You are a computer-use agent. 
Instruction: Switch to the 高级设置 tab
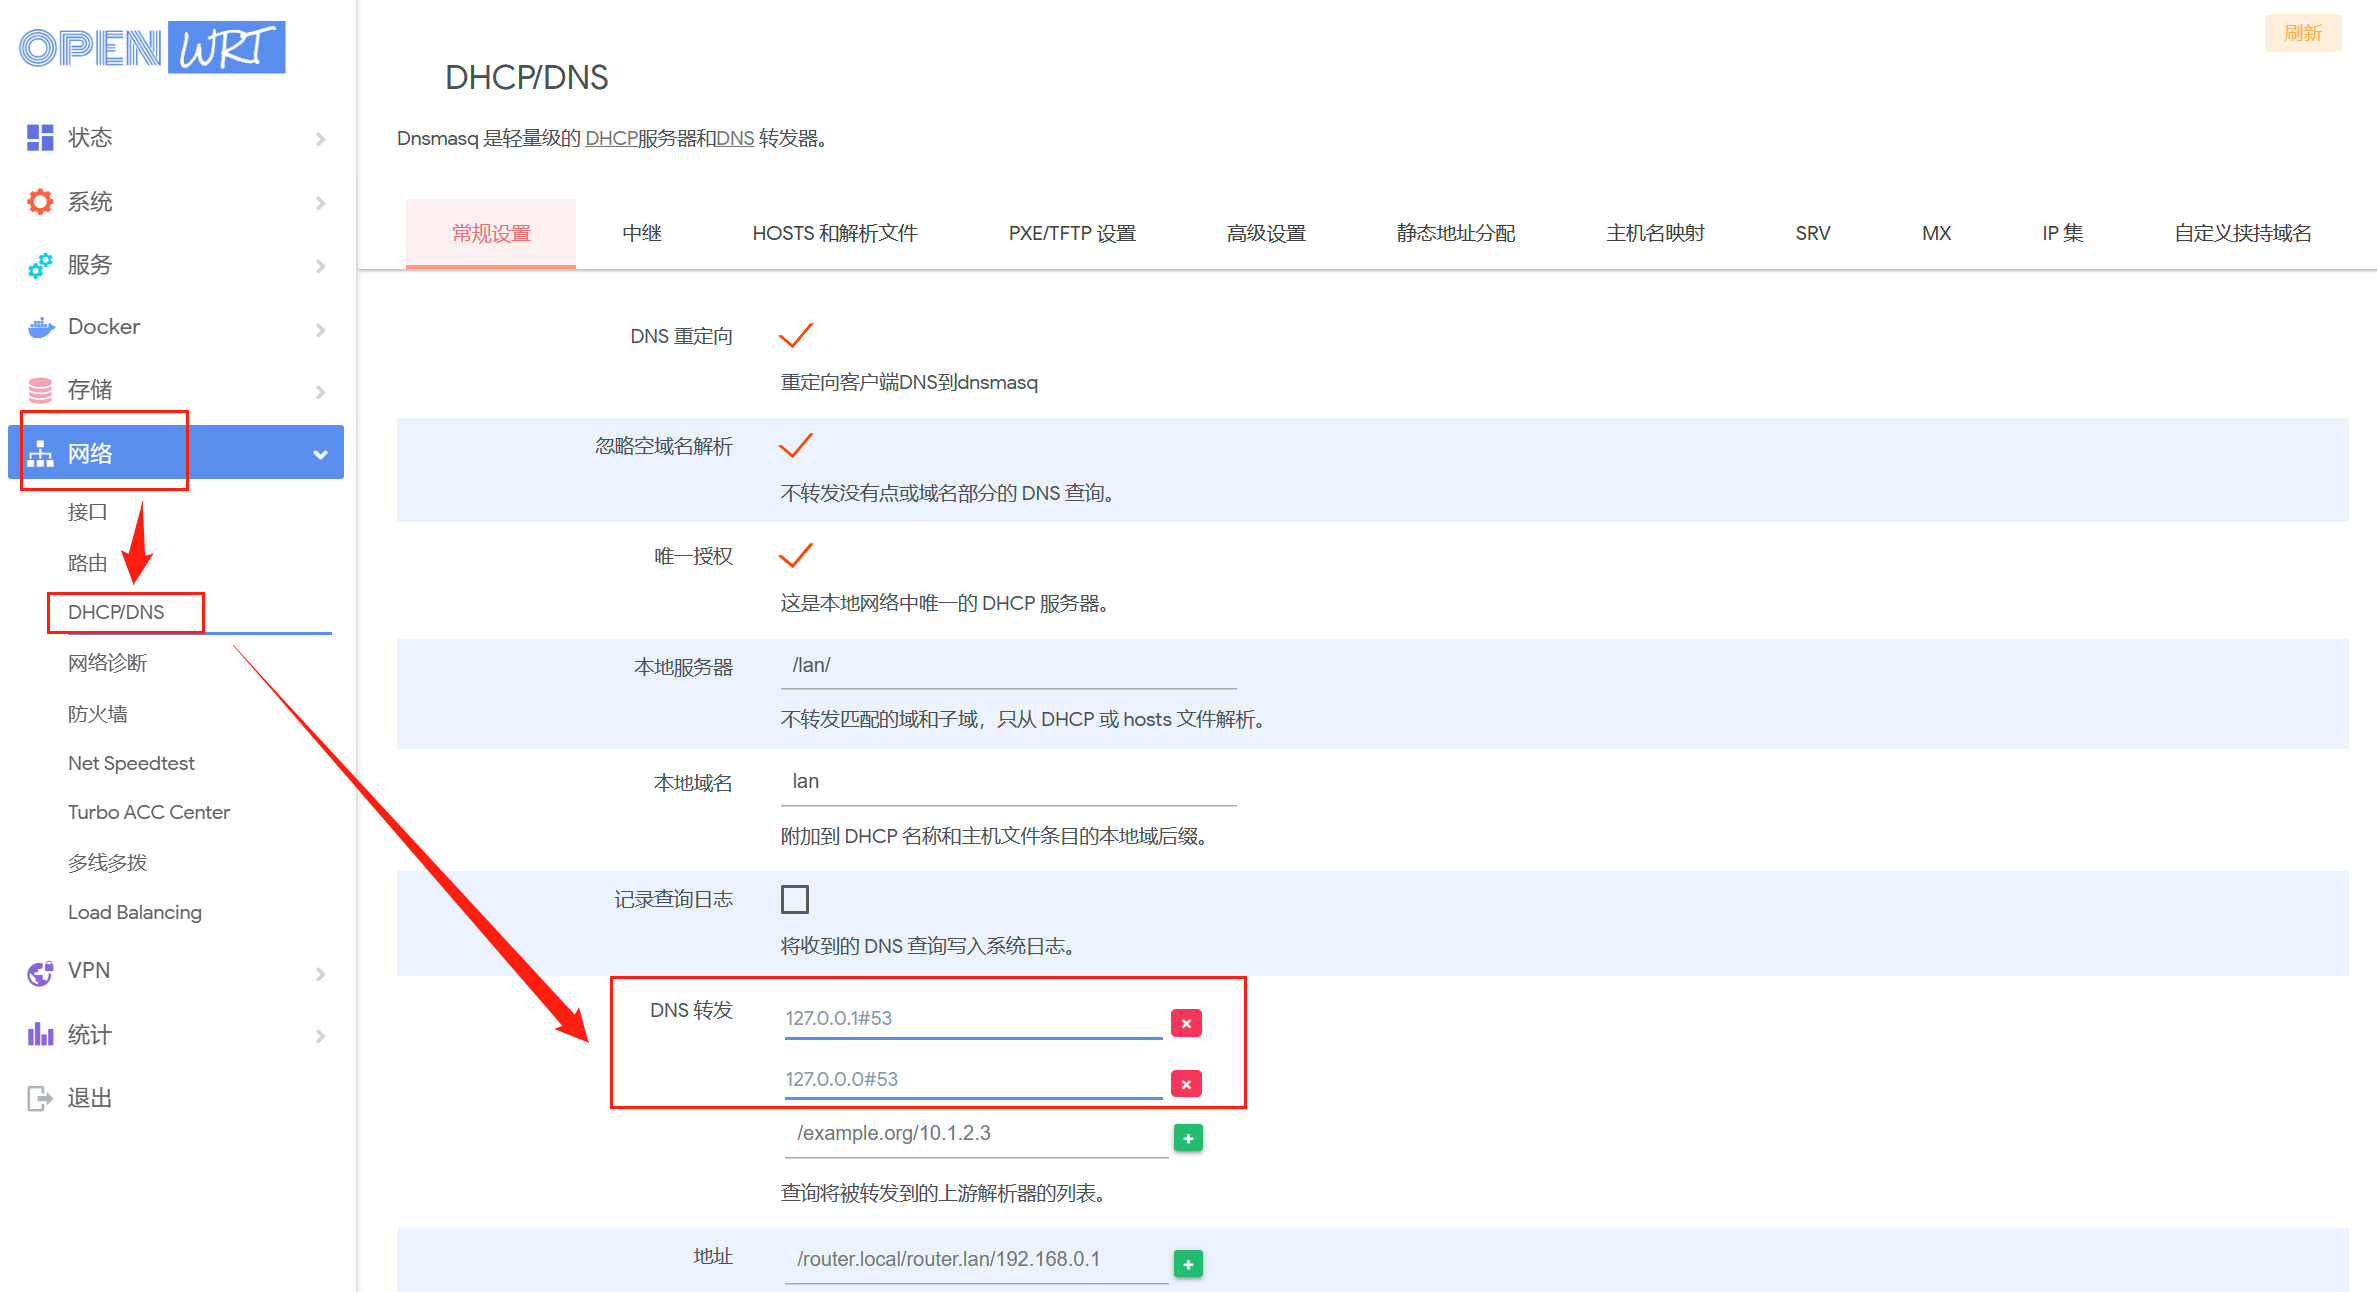click(1266, 233)
